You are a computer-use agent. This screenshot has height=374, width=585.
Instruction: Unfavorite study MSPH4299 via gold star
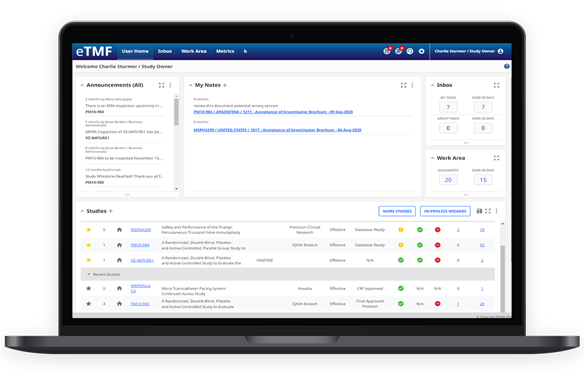pos(89,230)
